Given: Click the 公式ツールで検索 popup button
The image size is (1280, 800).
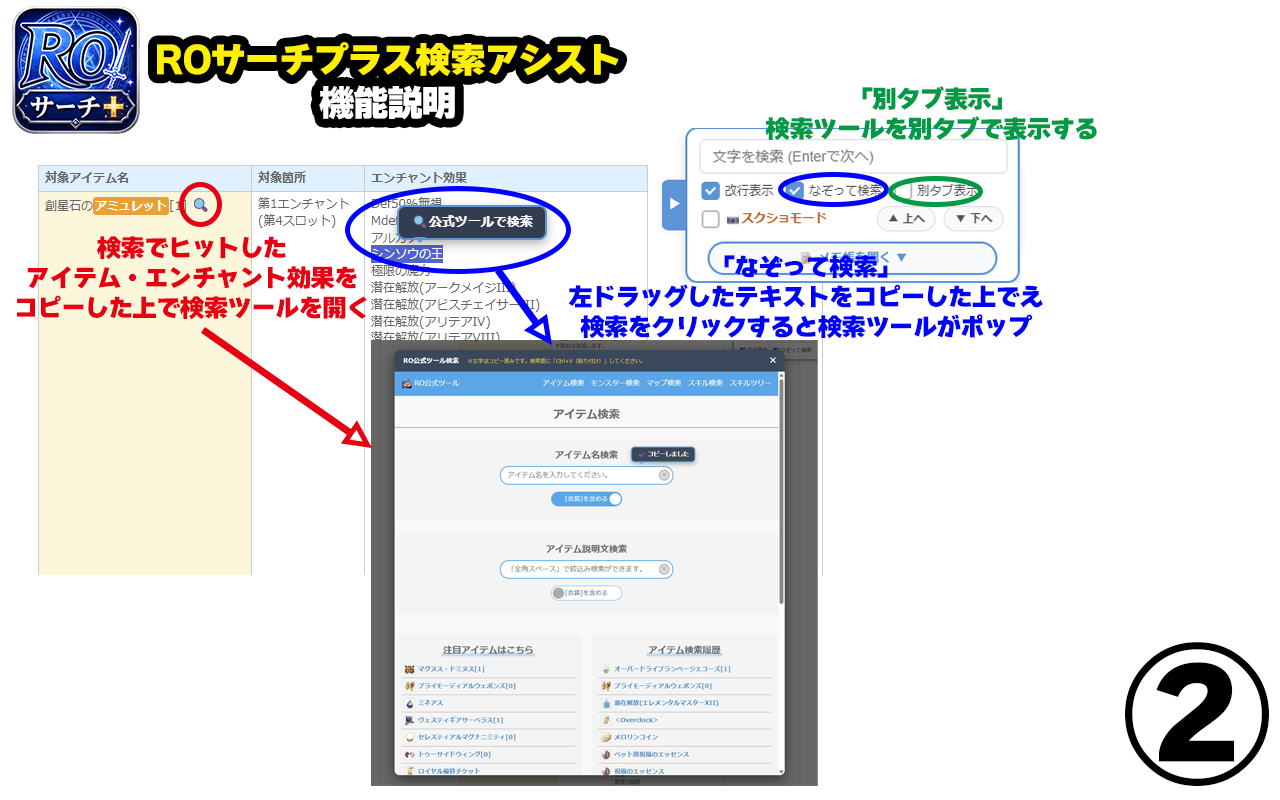Looking at the screenshot, I should pyautogui.click(x=472, y=221).
